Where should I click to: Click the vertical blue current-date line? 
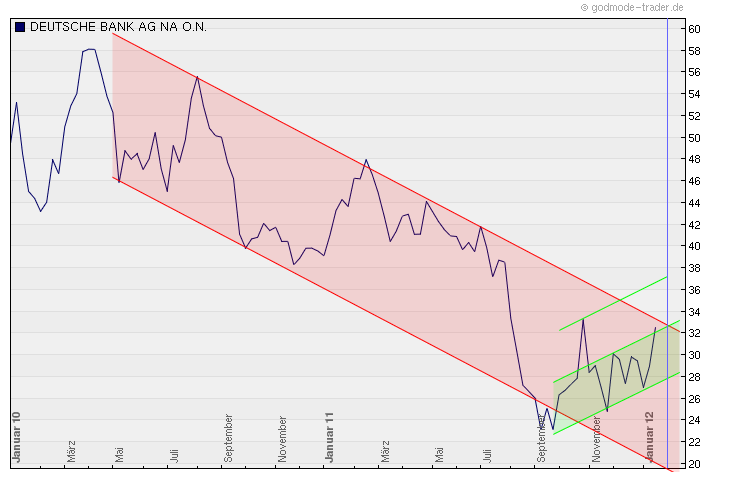click(x=668, y=244)
